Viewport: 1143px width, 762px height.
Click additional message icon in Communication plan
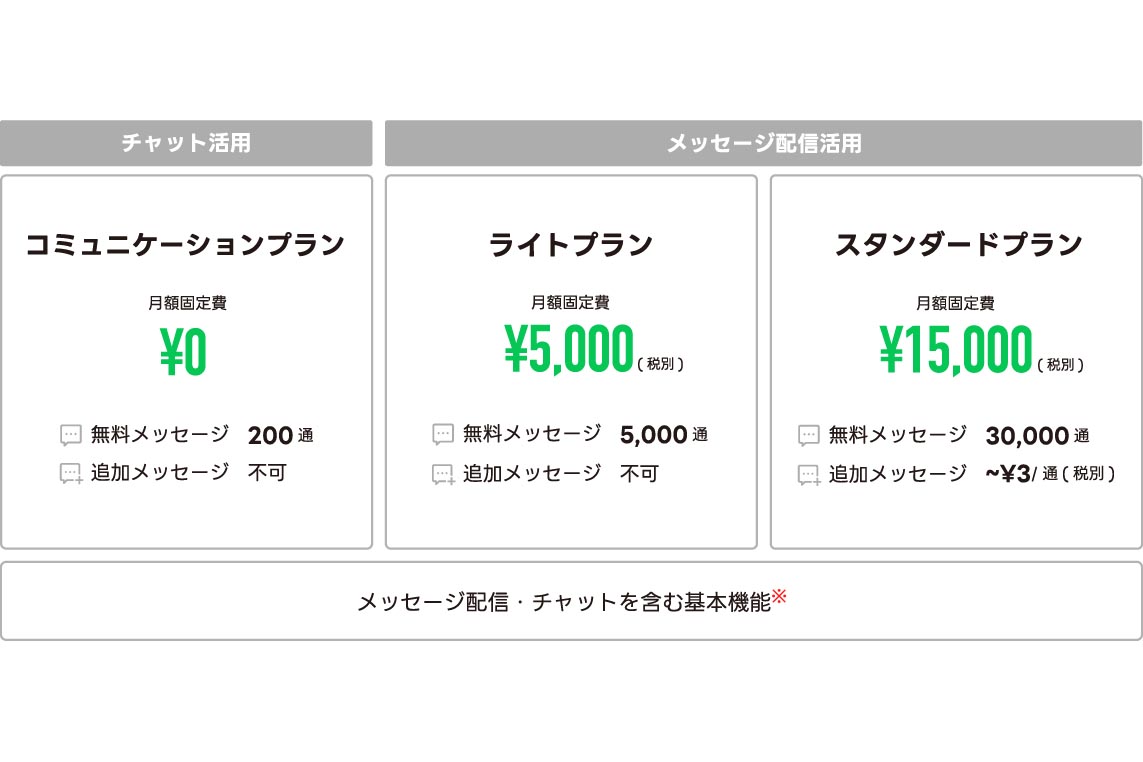(70, 473)
